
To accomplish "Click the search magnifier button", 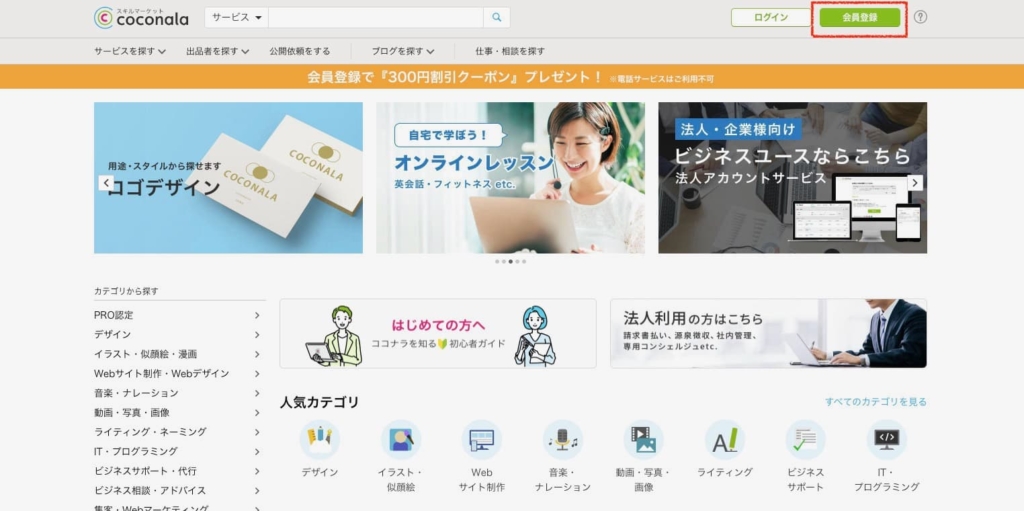I will [x=497, y=18].
